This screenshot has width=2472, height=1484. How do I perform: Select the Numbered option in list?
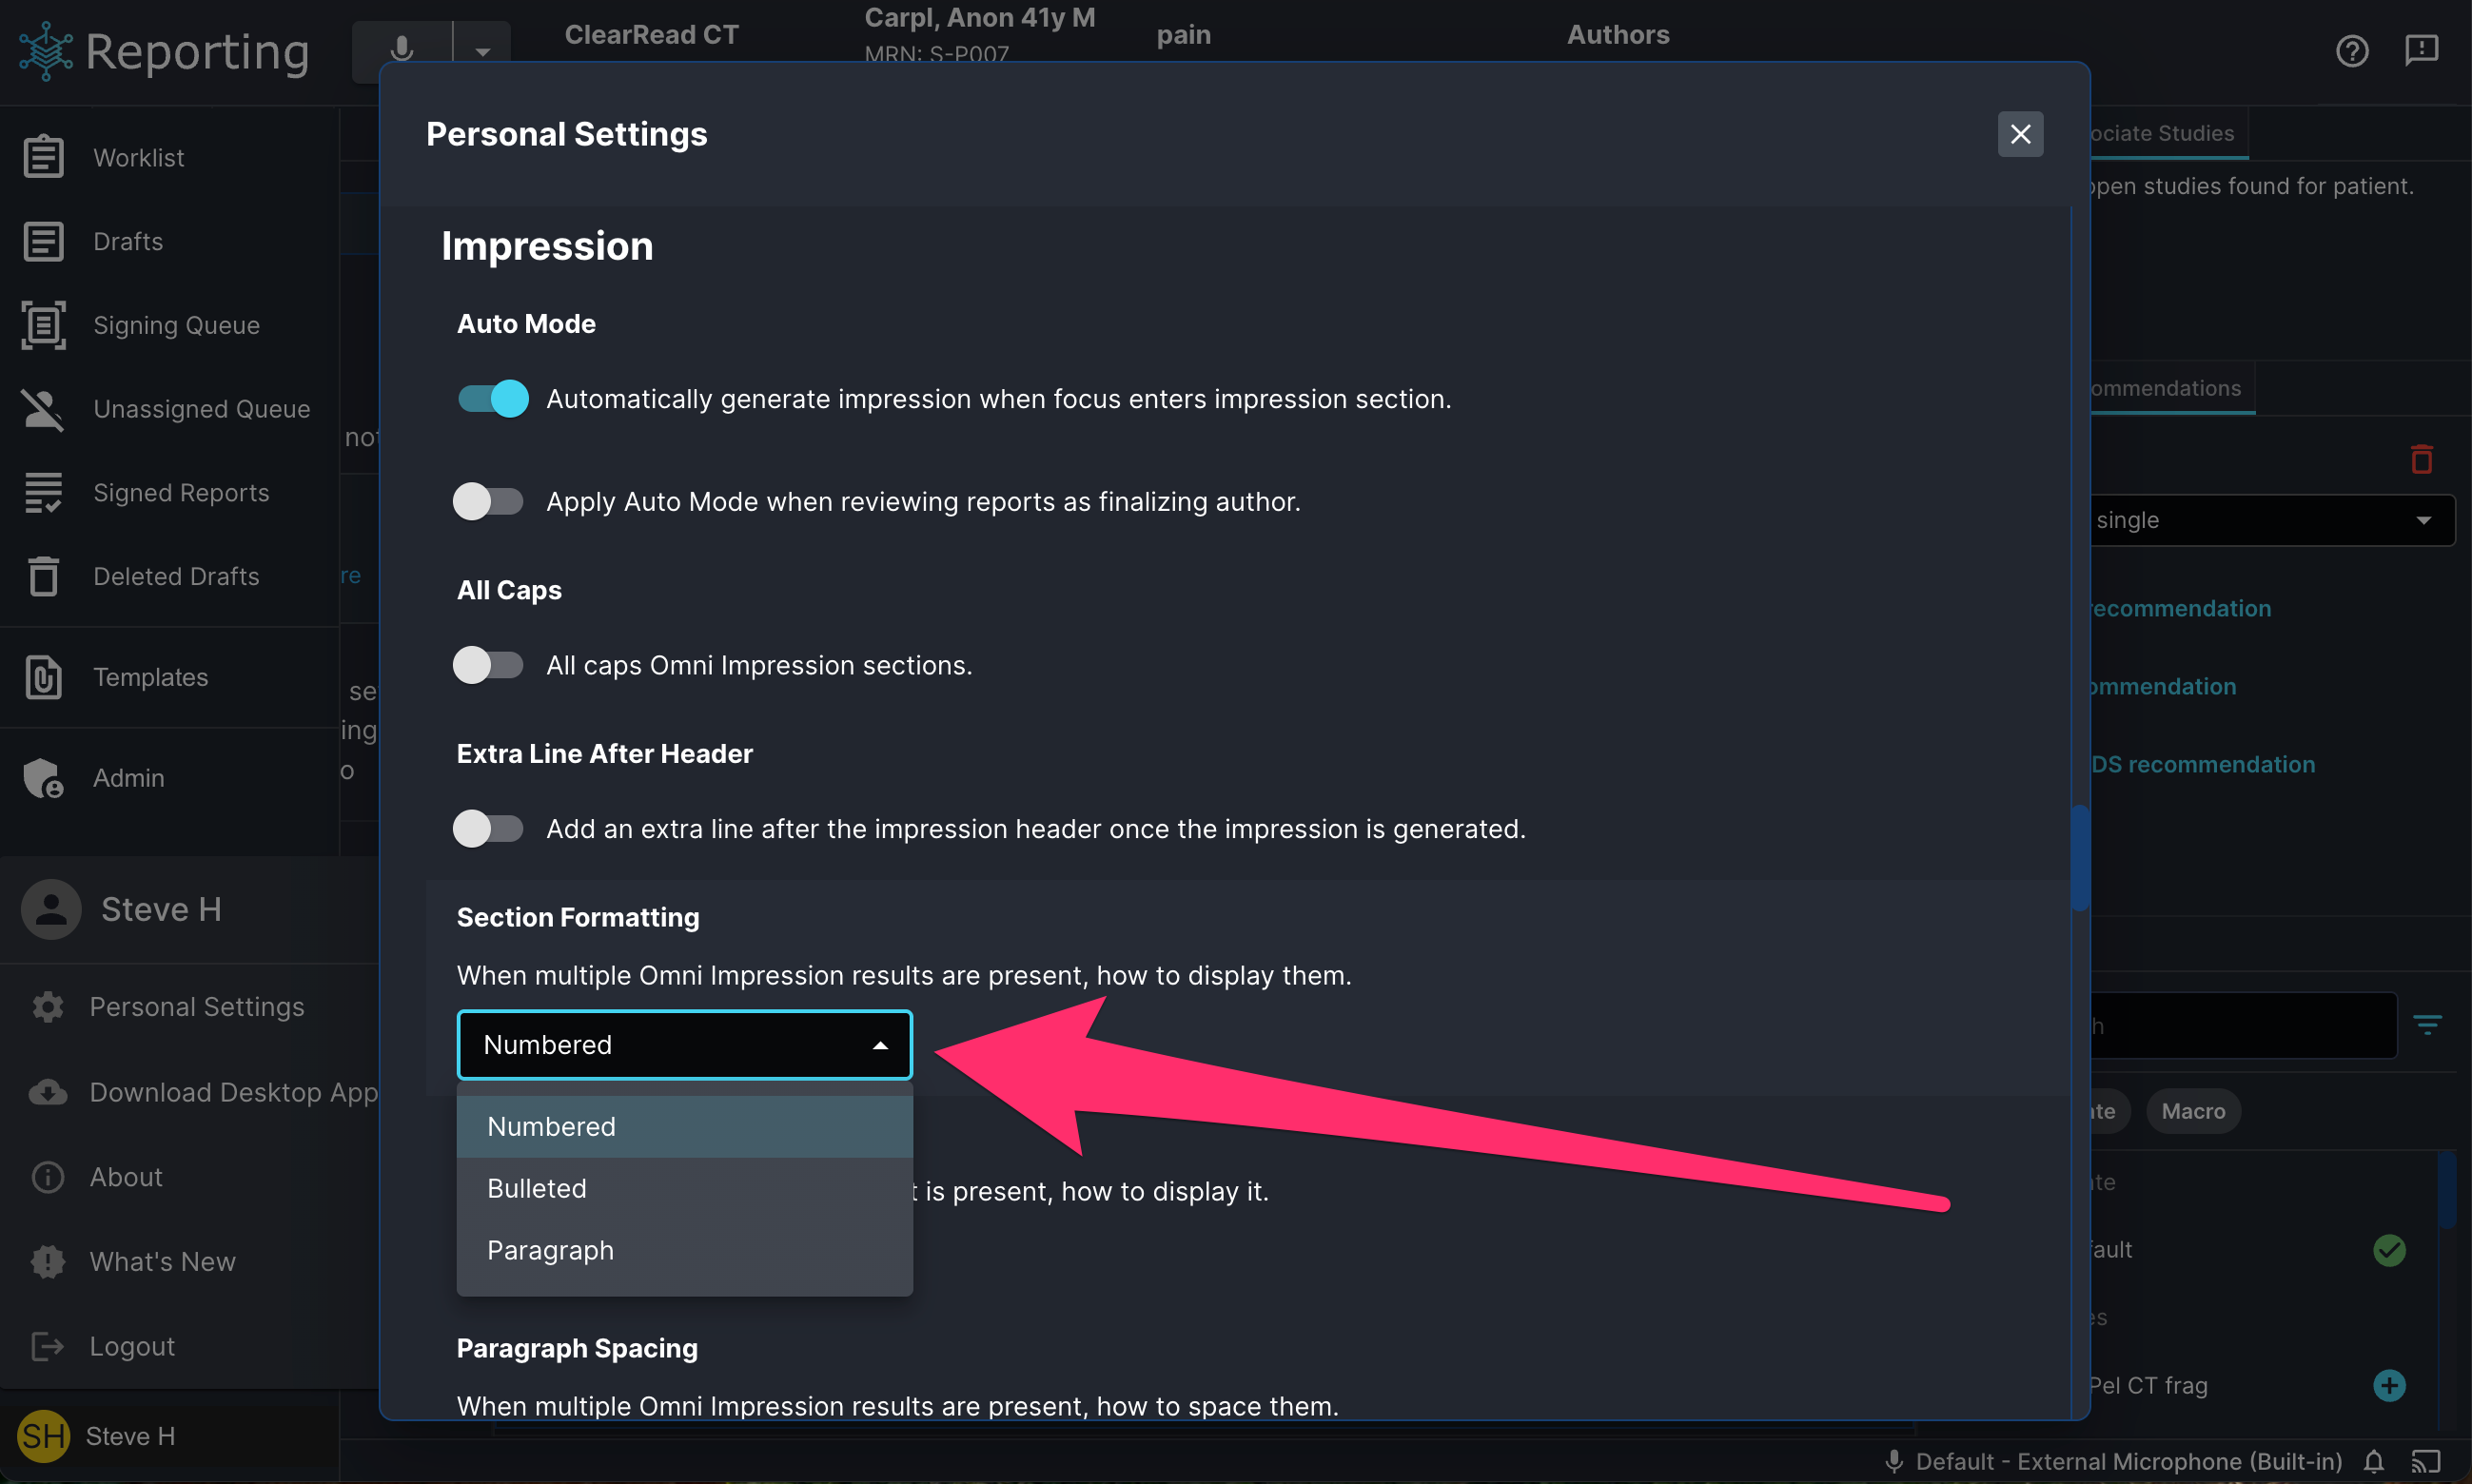[x=685, y=1127]
